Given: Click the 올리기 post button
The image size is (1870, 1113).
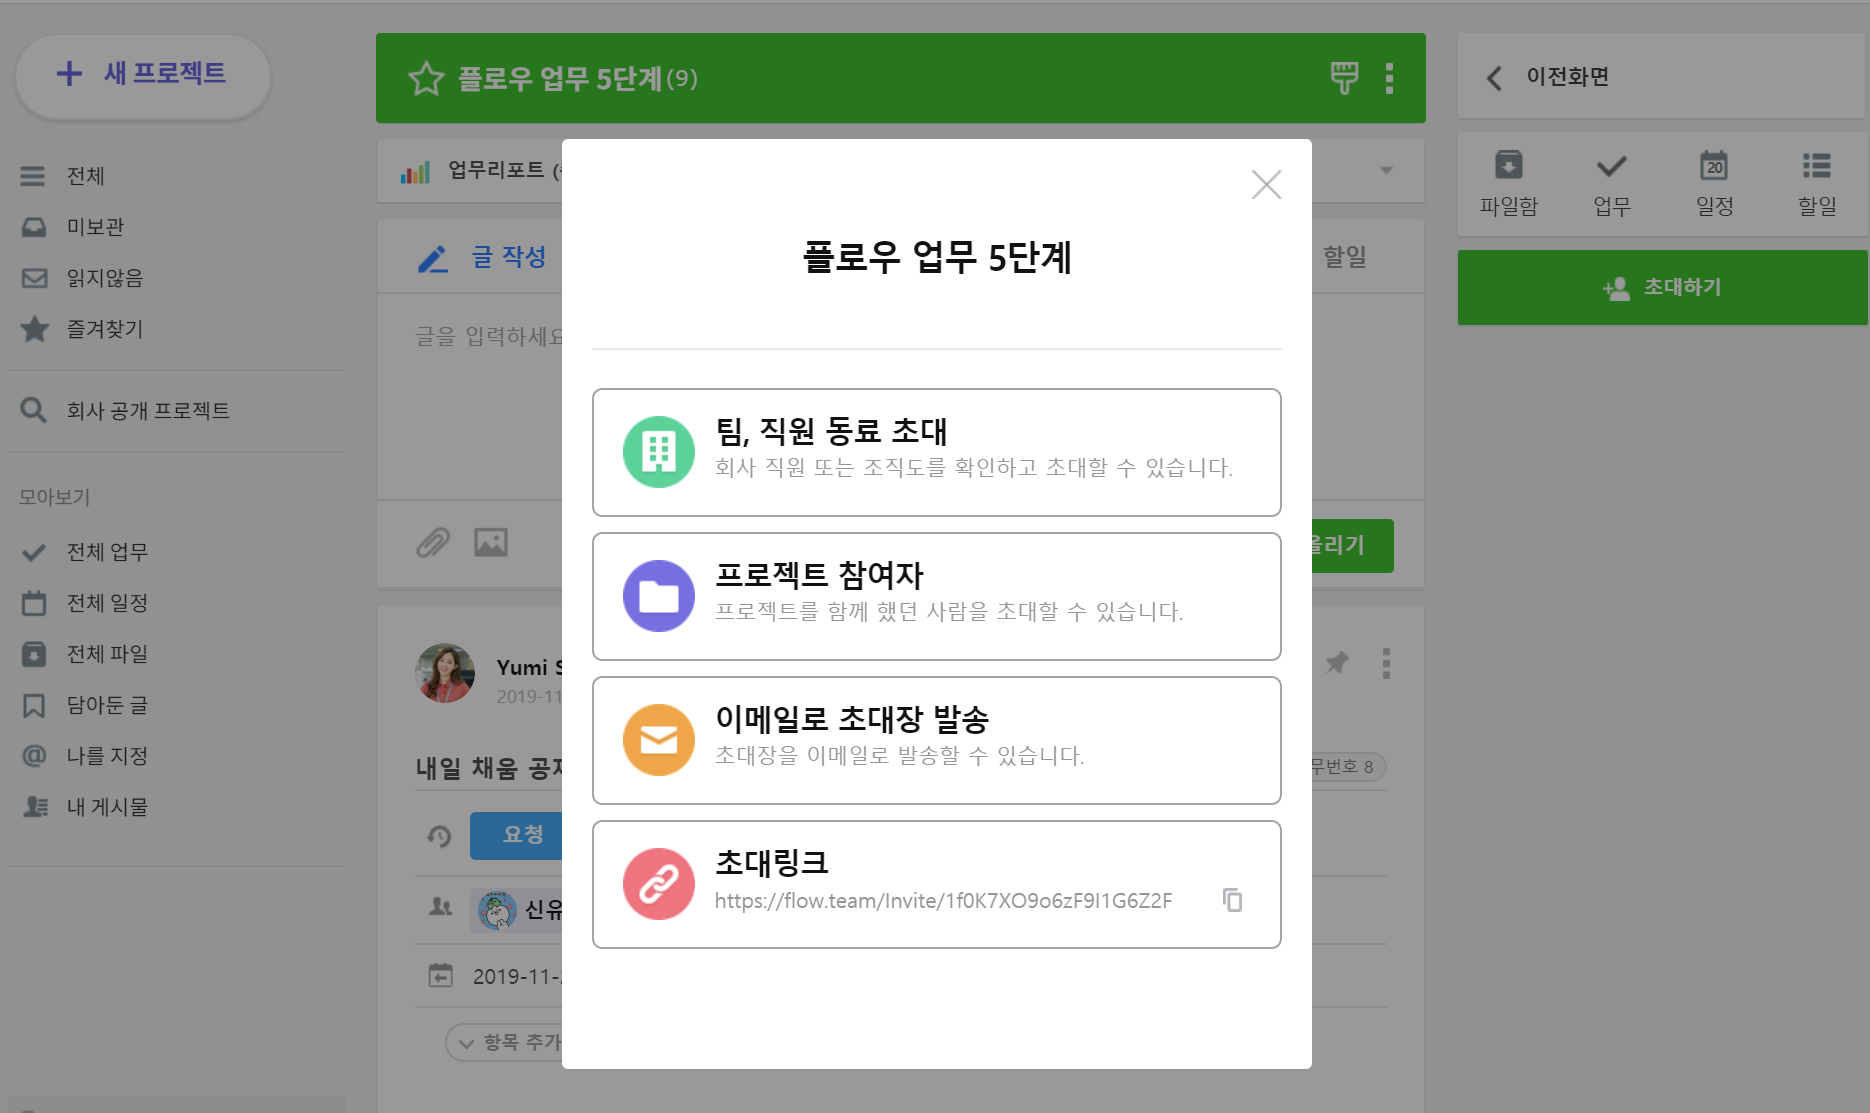Looking at the screenshot, I should (1352, 545).
